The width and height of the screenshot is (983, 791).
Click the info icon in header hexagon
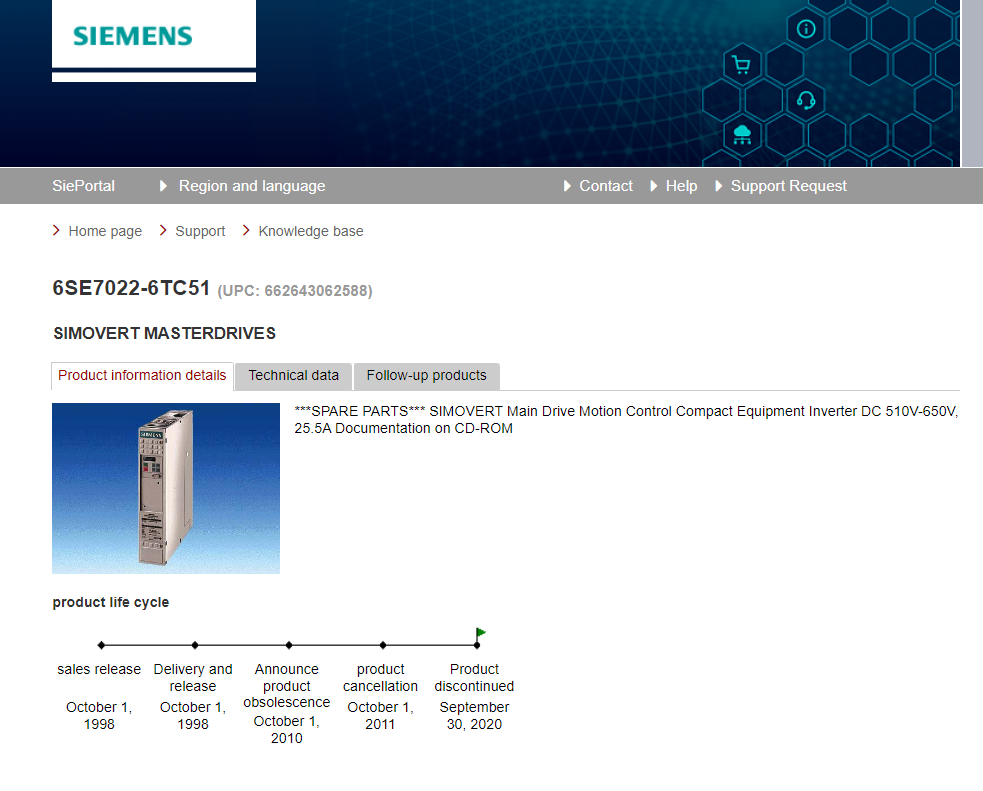point(806,29)
